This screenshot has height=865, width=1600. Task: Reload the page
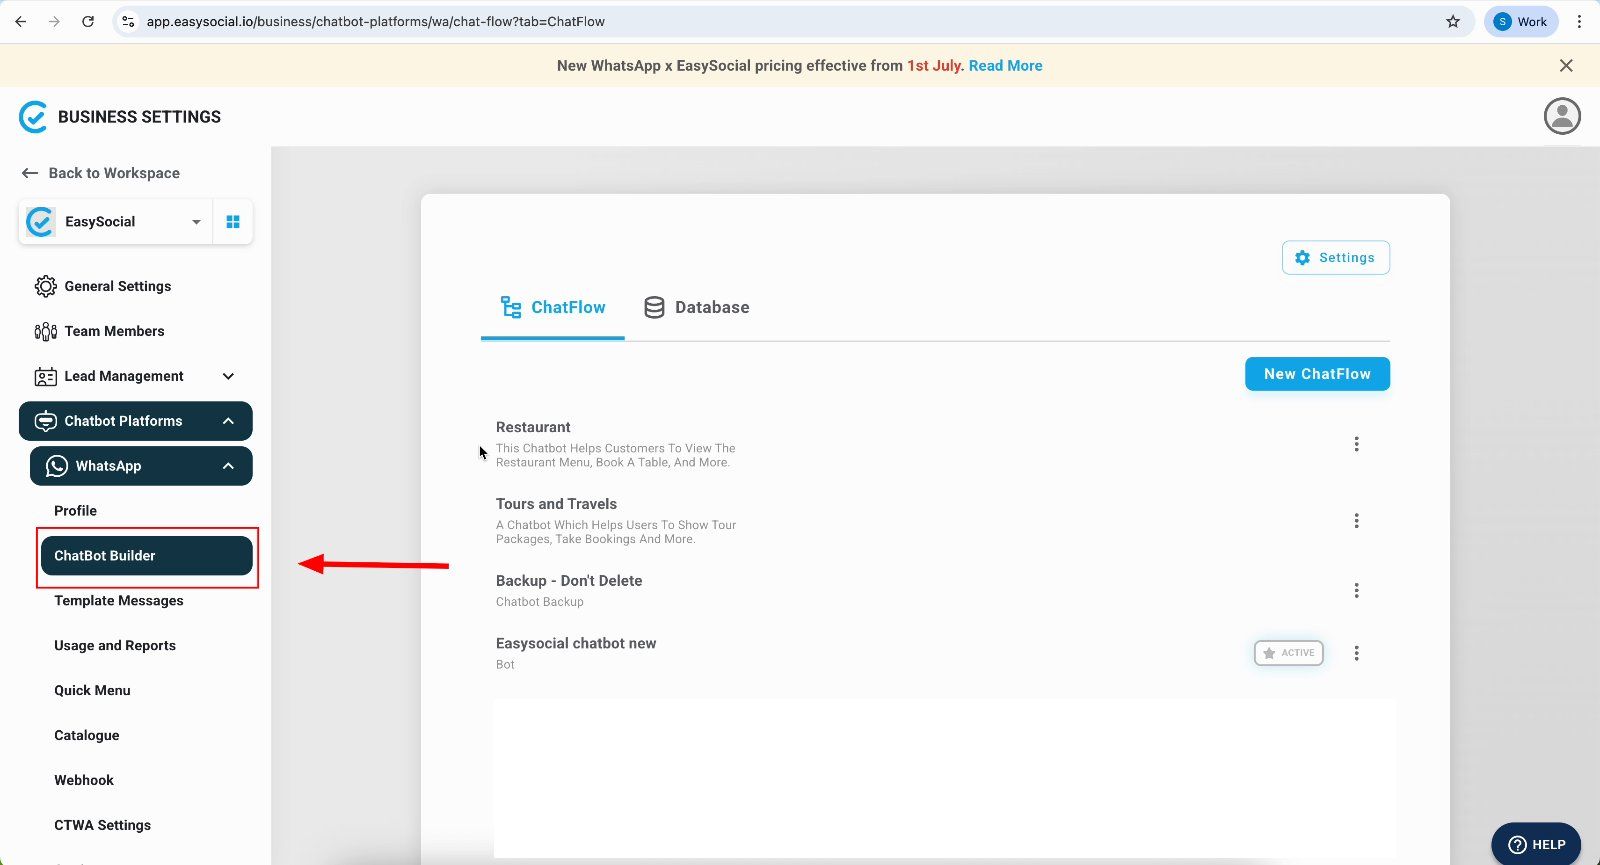point(88,21)
